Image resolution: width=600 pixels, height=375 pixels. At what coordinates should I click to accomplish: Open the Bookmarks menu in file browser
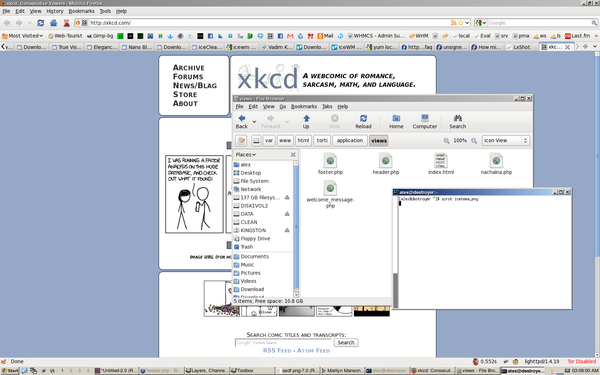(304, 106)
